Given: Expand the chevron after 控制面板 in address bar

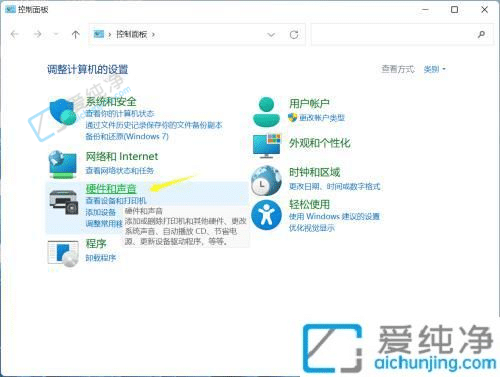Looking at the screenshot, I should [x=153, y=34].
